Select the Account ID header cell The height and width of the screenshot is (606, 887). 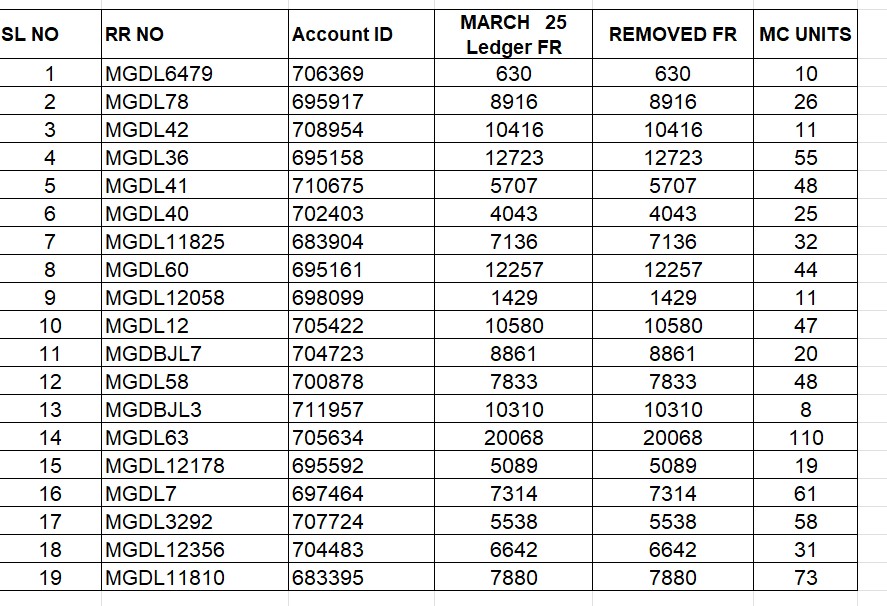click(x=361, y=34)
